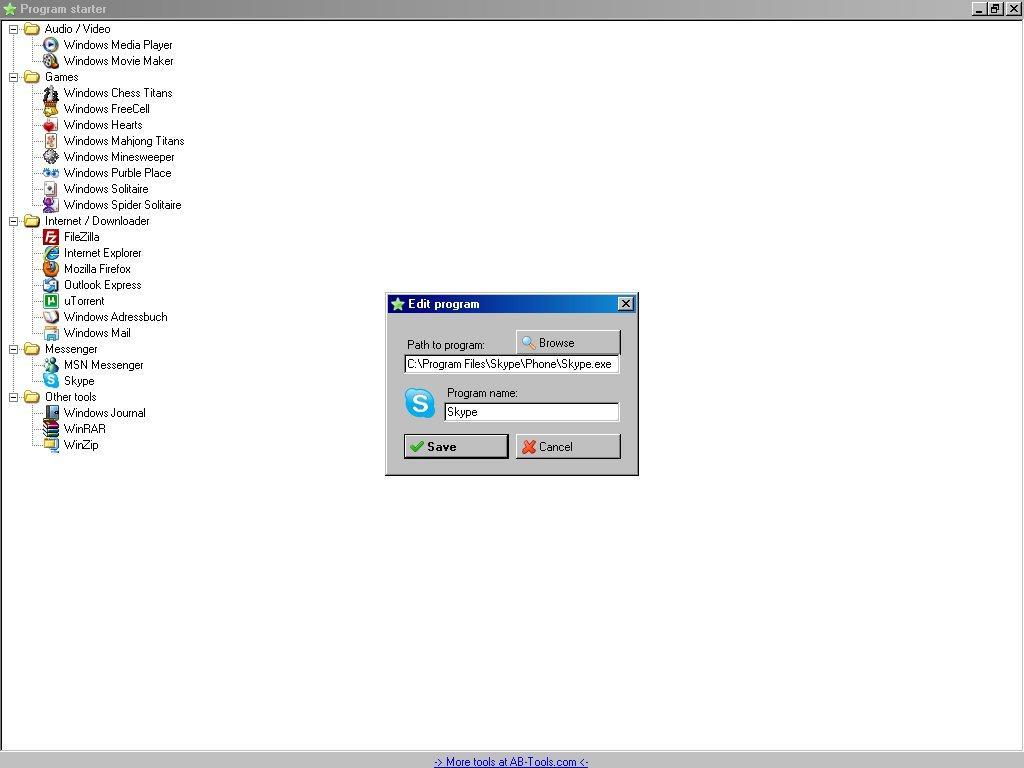This screenshot has width=1024, height=768.
Task: Select the Mozilla Firefox label
Action: point(97,269)
